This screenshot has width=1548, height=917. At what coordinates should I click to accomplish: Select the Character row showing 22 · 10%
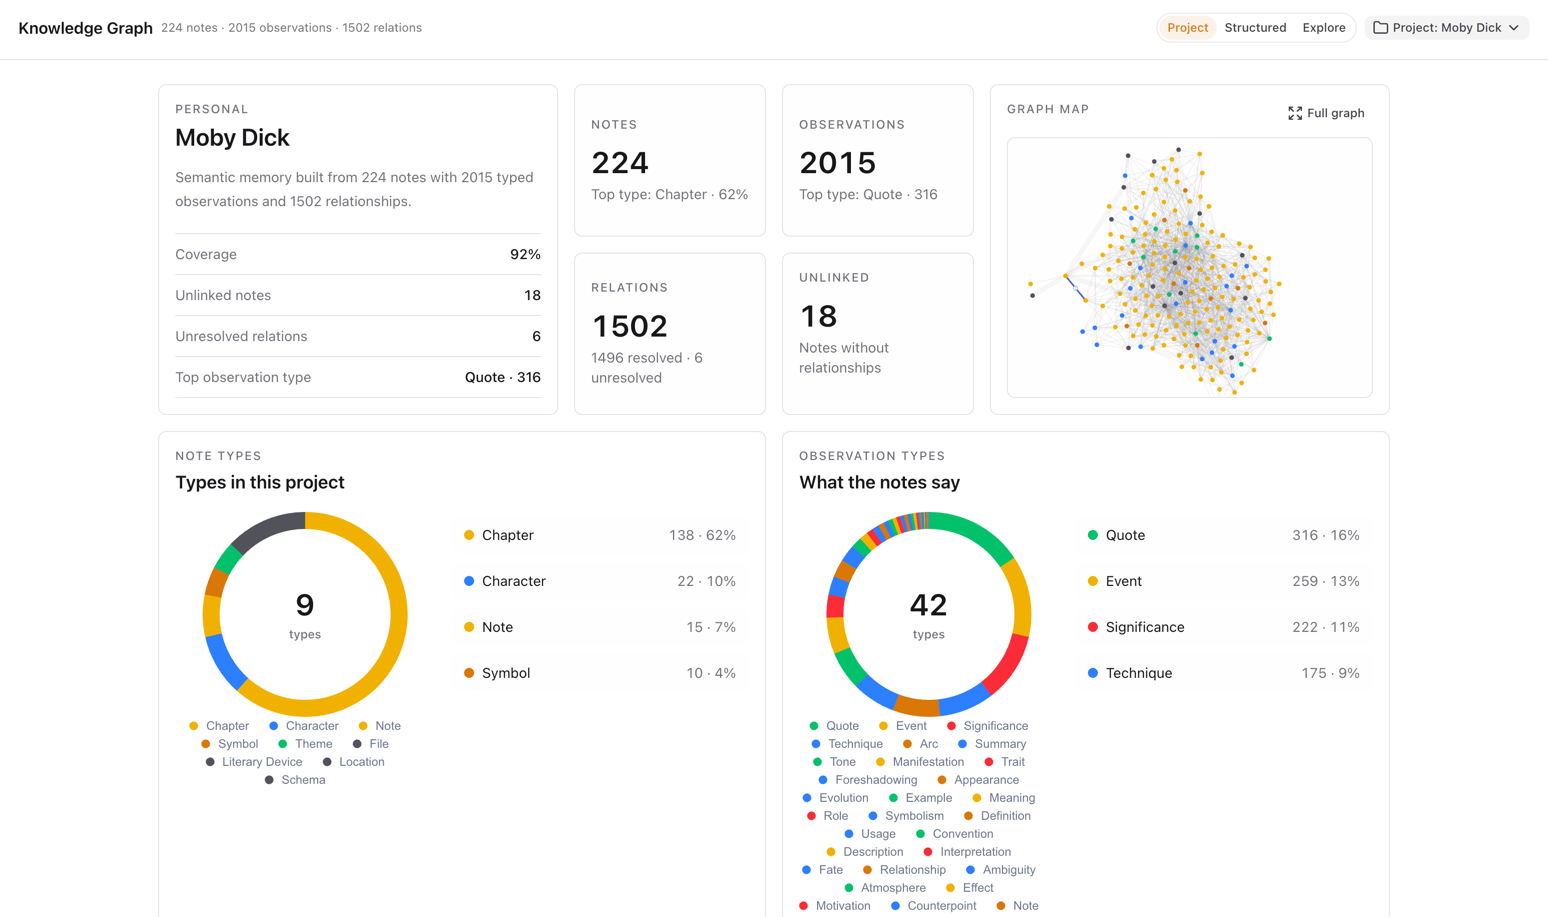pyautogui.click(x=600, y=581)
